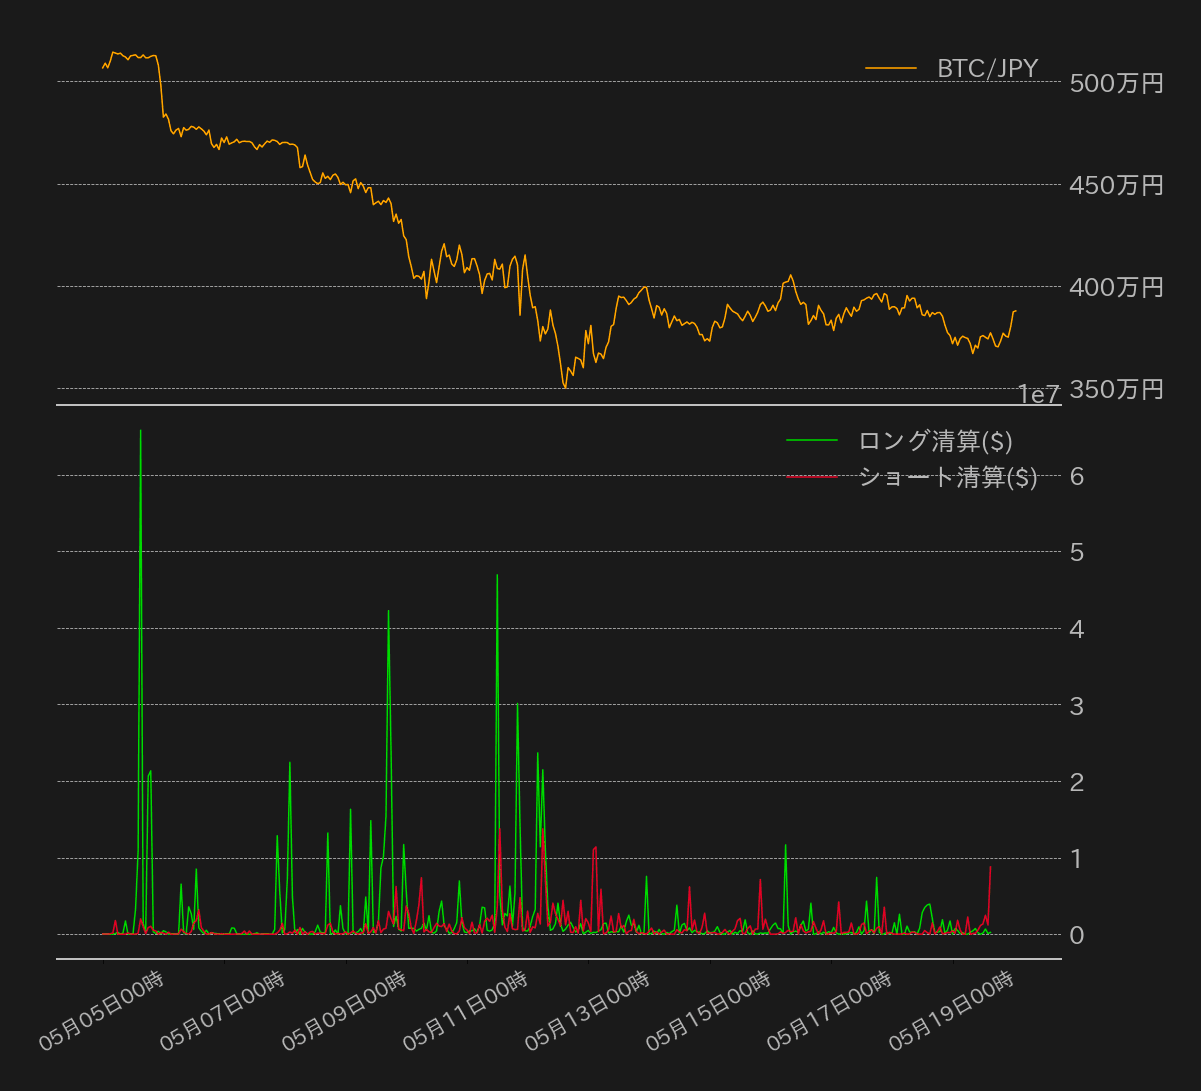Click the liquidation axis tick labeled 0
The width and height of the screenshot is (1201, 1091).
1077,935
